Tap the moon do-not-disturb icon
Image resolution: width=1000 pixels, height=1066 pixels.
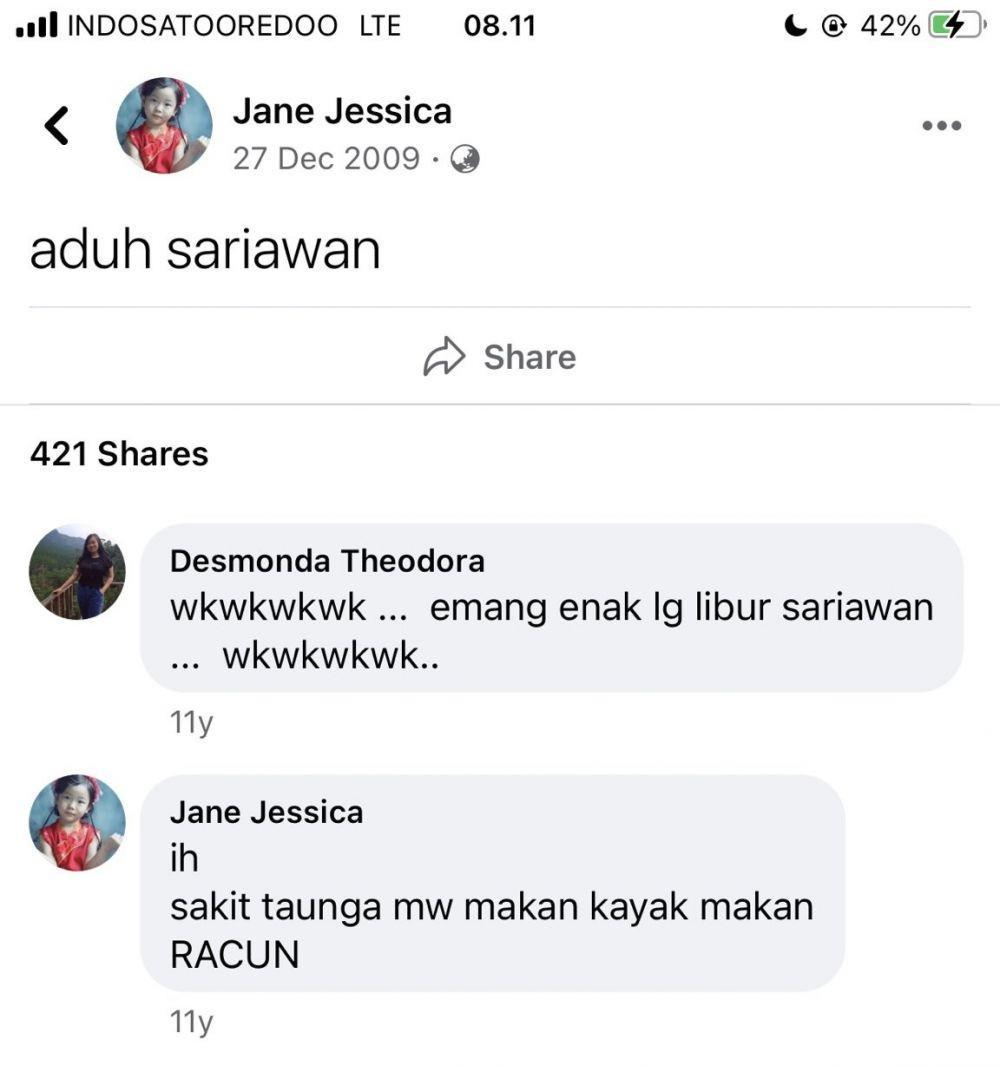795,26
